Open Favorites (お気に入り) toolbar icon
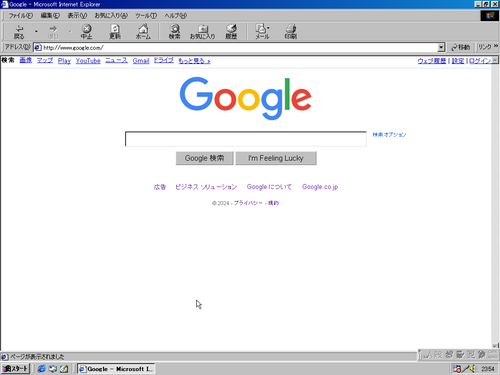 click(203, 32)
